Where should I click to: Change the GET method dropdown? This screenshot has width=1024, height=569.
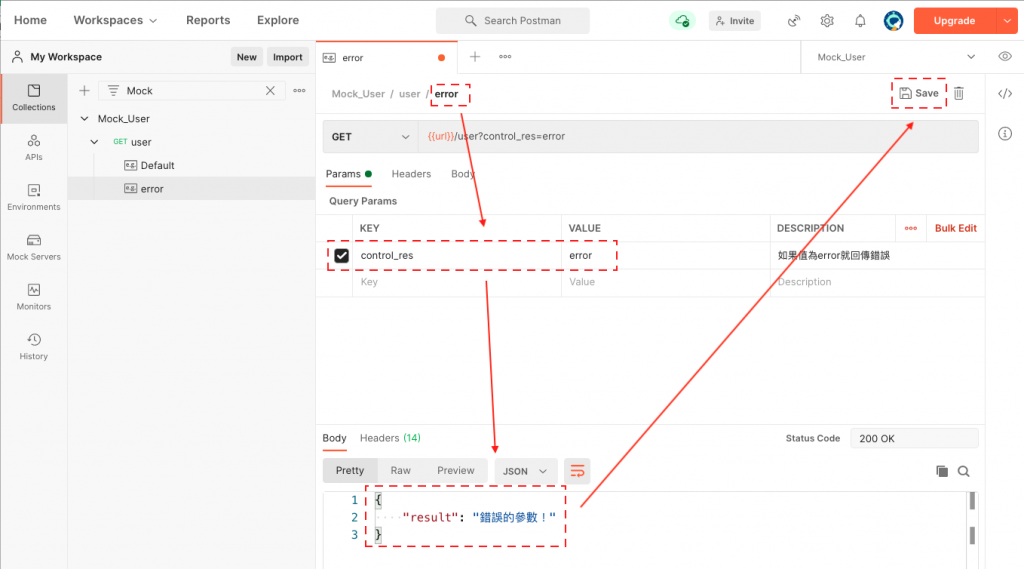pyautogui.click(x=370, y=137)
